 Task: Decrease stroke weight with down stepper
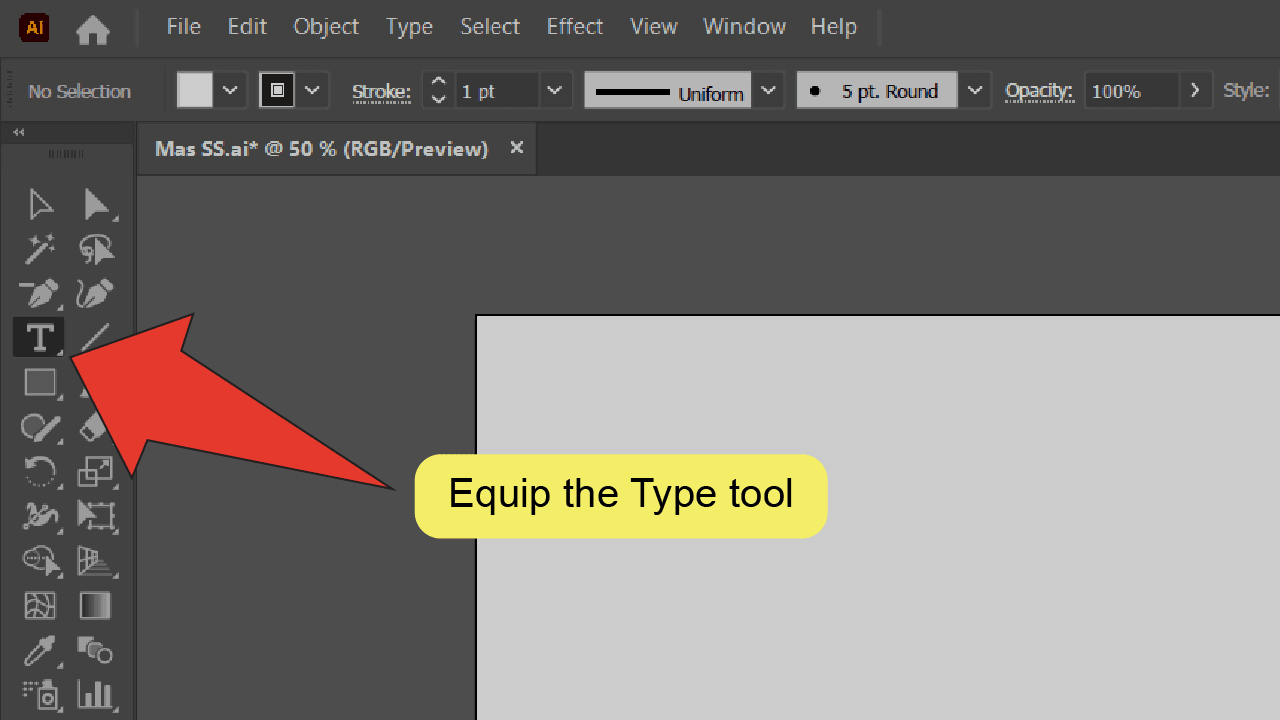click(x=437, y=100)
